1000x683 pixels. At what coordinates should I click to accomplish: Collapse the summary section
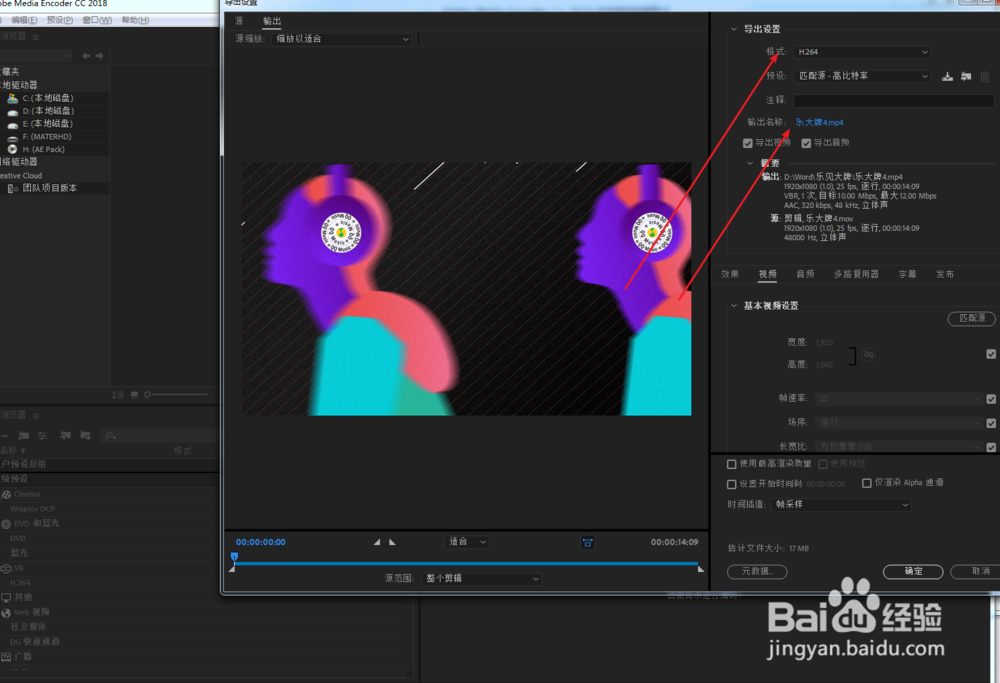(751, 163)
